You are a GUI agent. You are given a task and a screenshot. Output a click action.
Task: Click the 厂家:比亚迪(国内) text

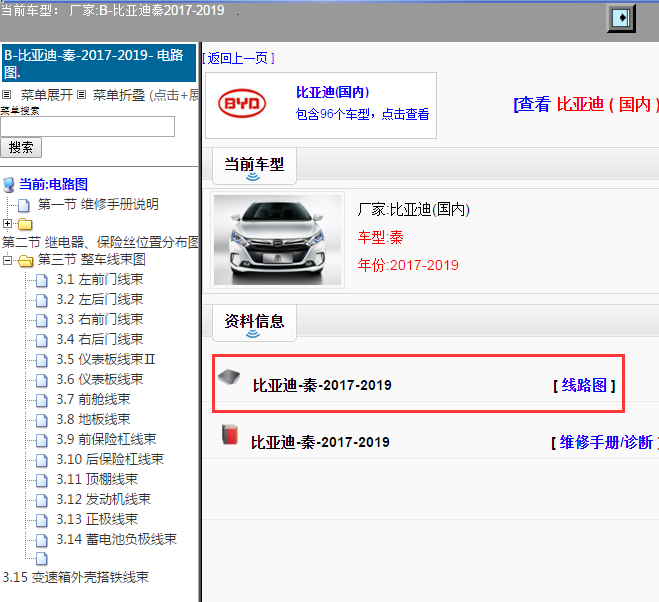(414, 209)
